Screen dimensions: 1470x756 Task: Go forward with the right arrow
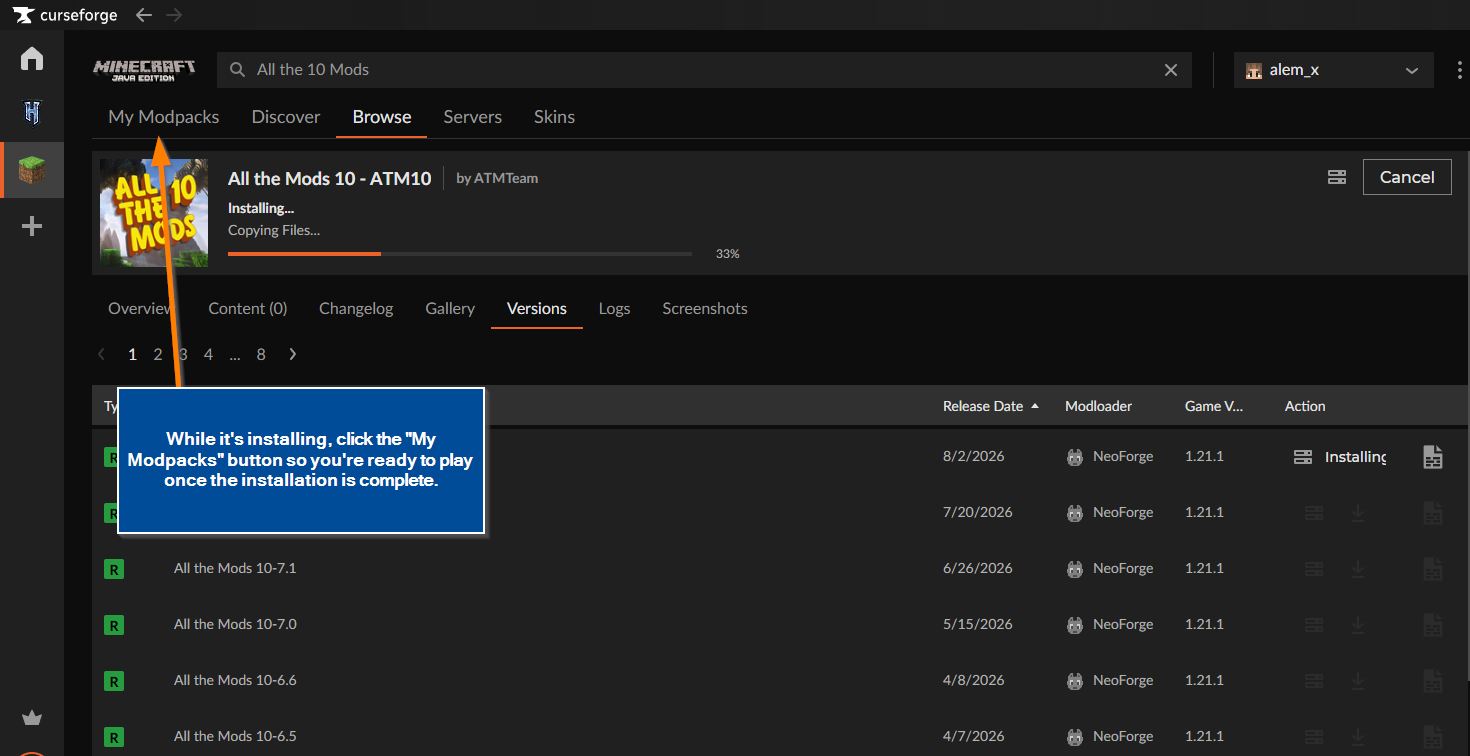(x=174, y=15)
